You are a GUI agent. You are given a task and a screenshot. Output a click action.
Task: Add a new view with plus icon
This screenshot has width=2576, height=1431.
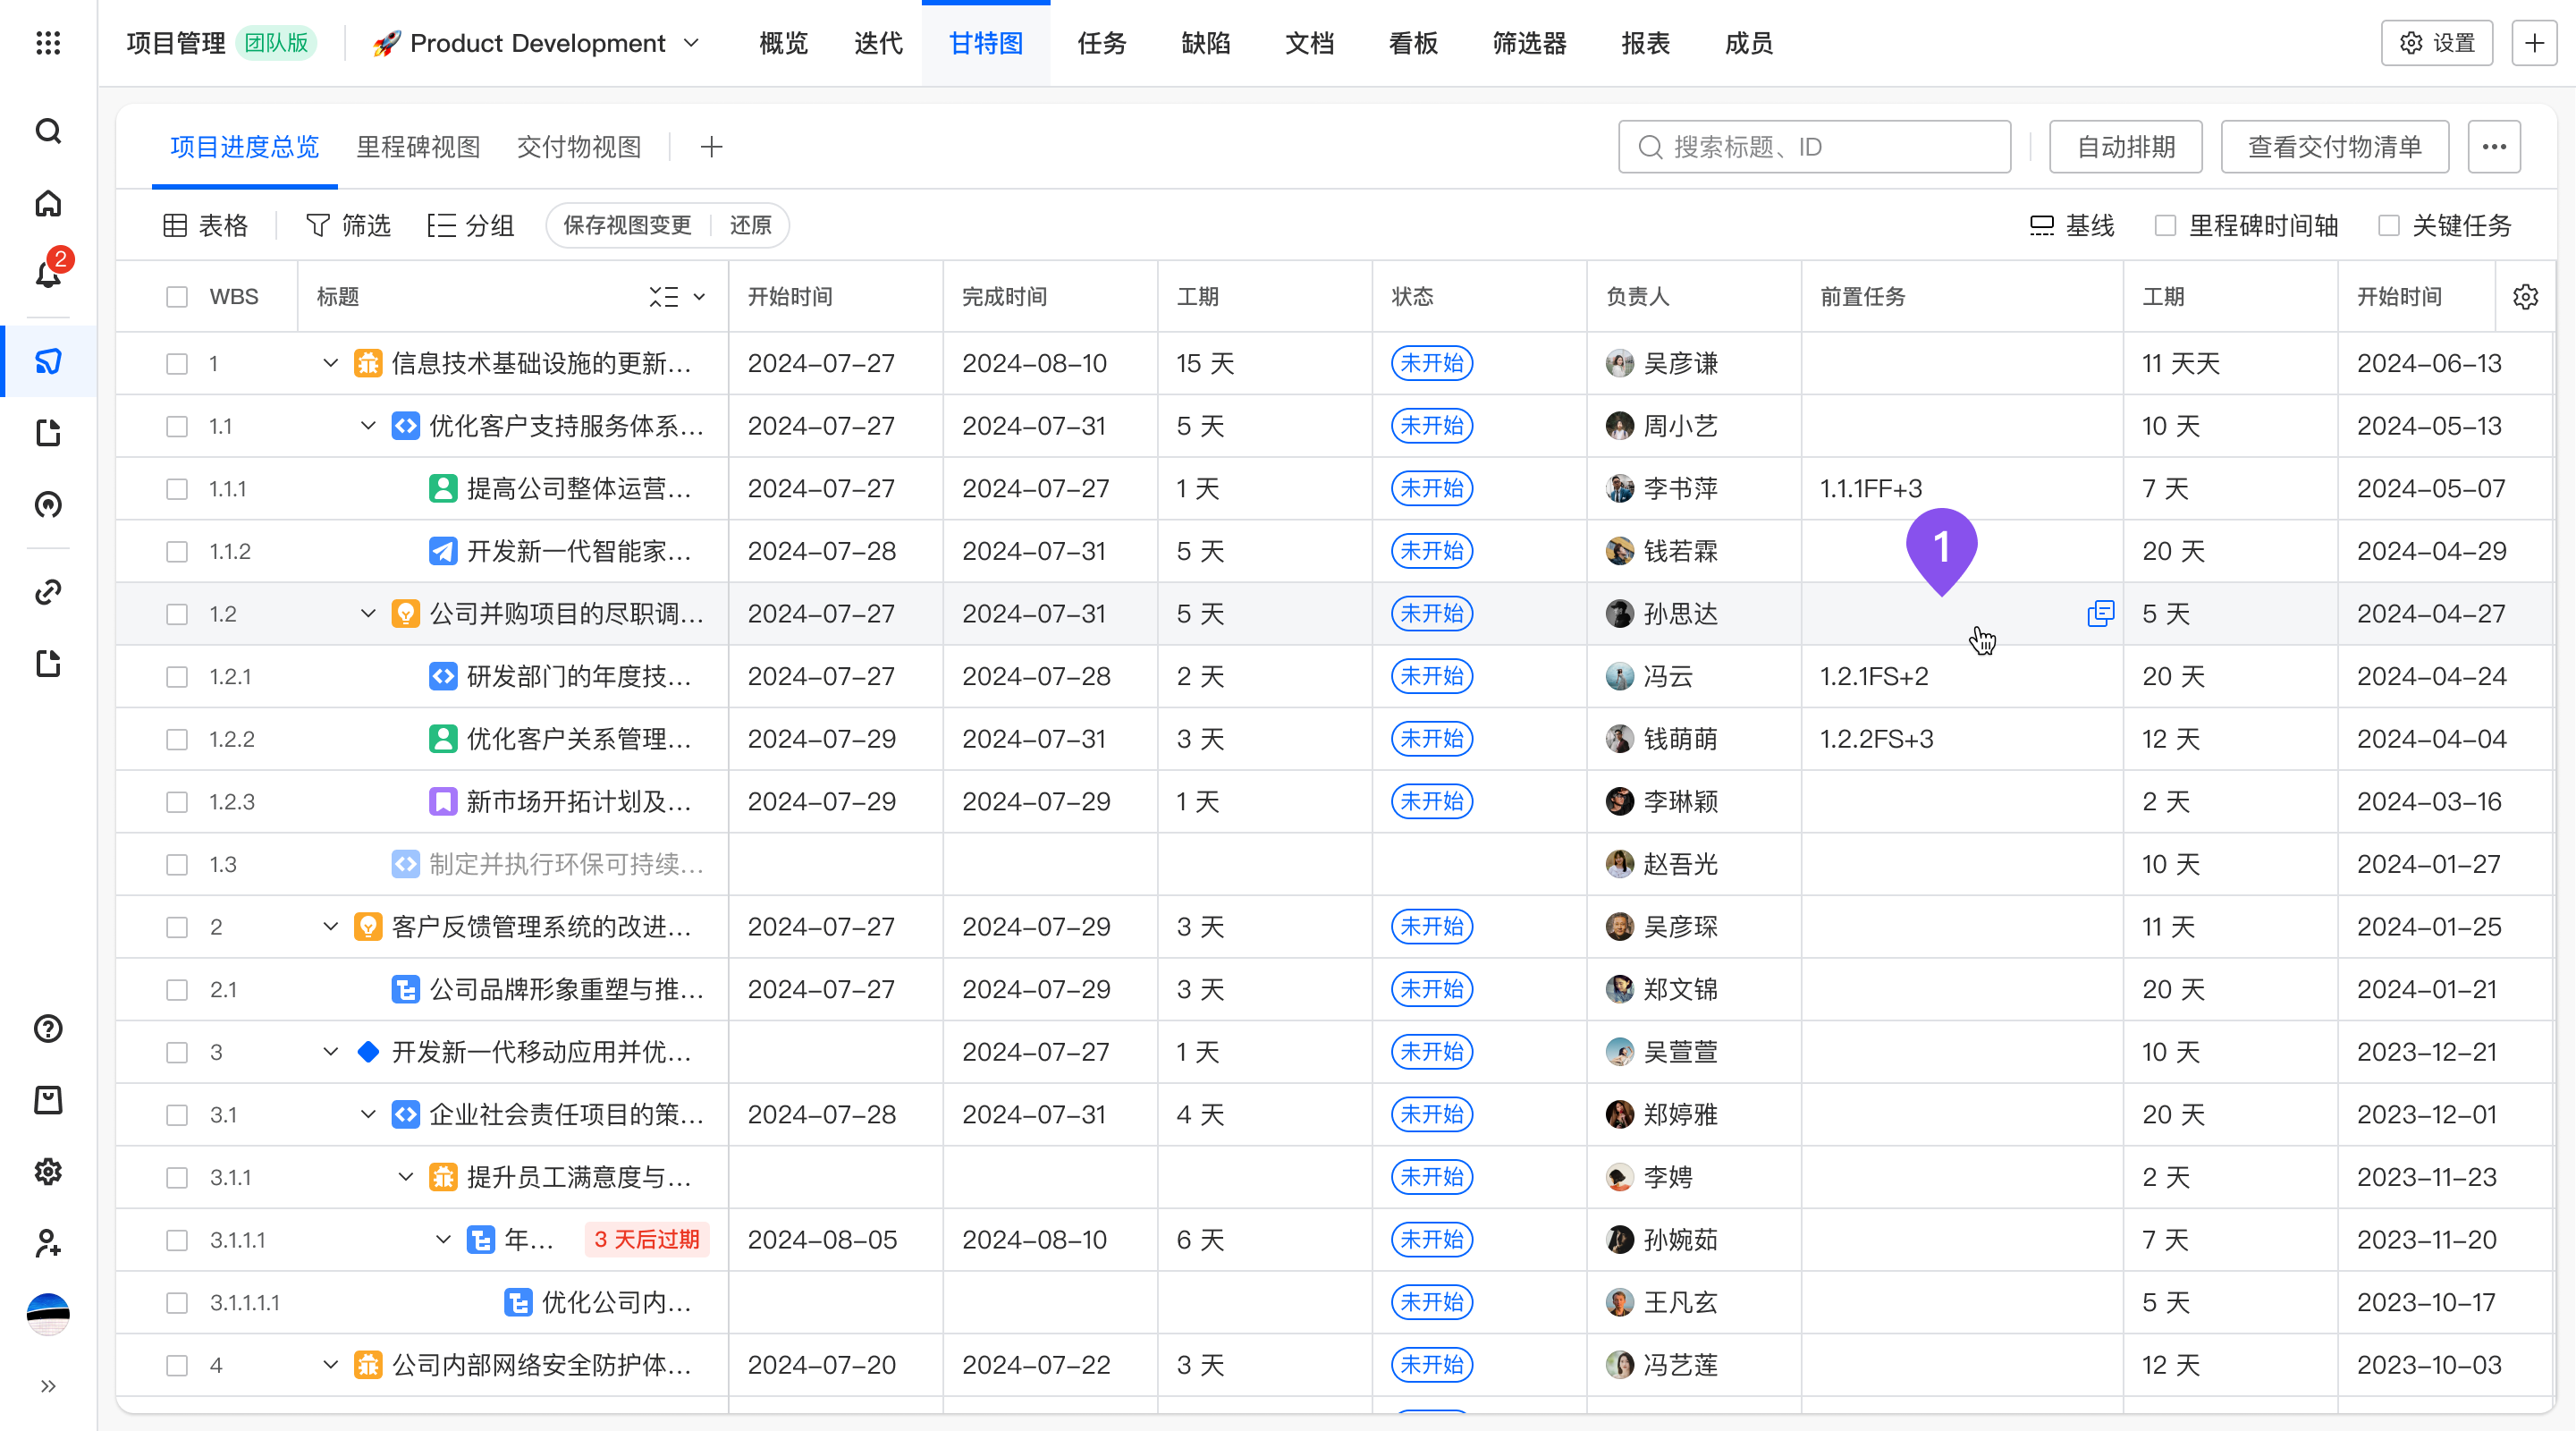711,147
